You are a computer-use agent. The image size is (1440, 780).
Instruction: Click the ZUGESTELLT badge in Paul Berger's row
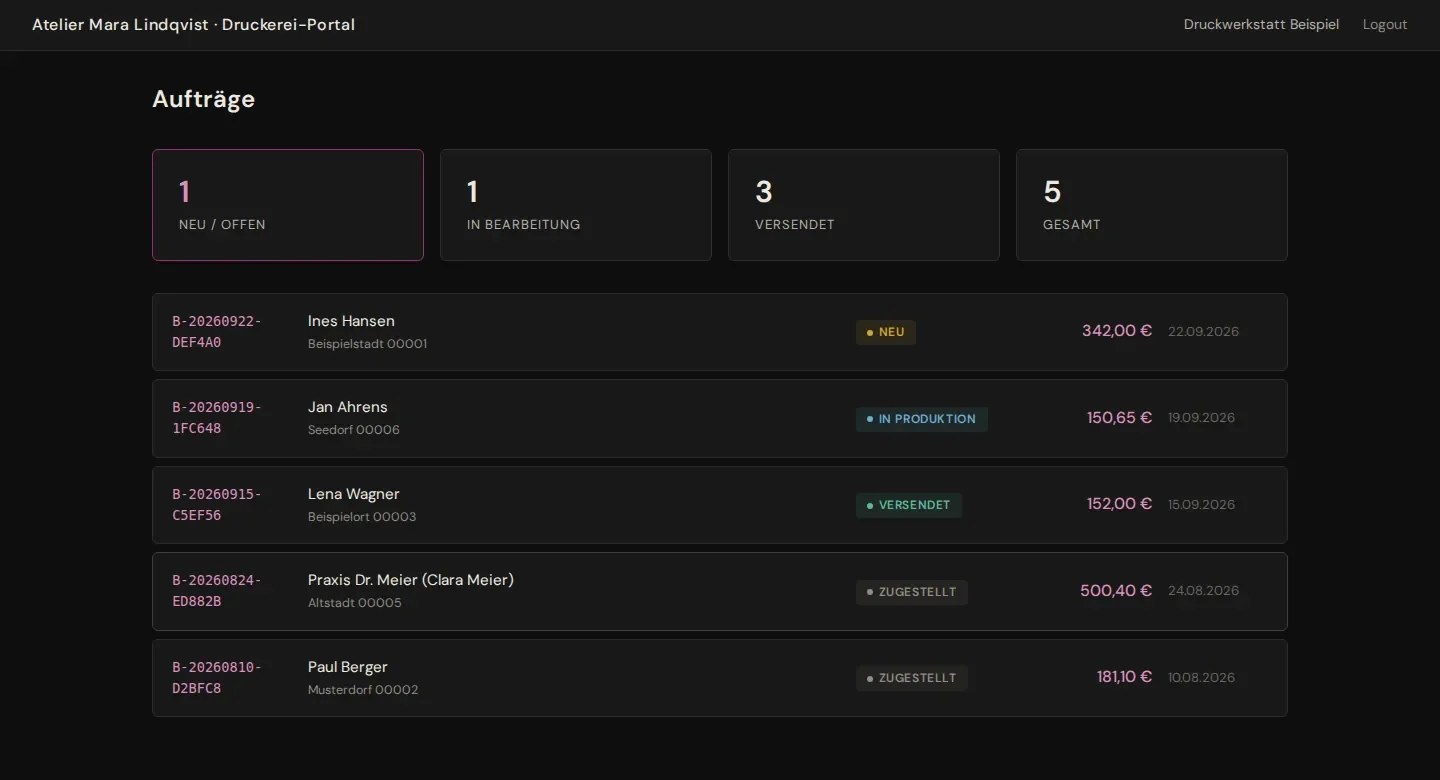tap(912, 678)
